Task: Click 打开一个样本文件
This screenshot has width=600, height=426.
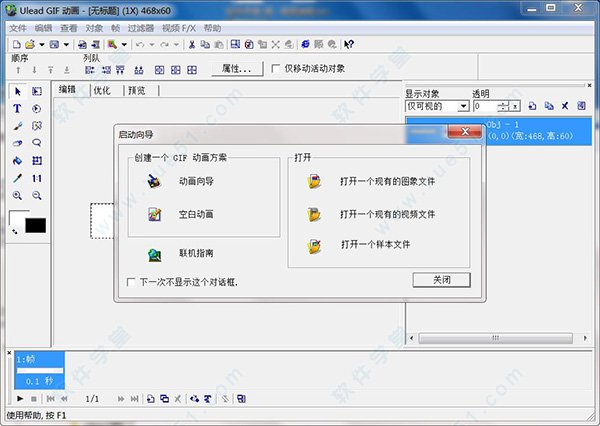Action: point(375,244)
